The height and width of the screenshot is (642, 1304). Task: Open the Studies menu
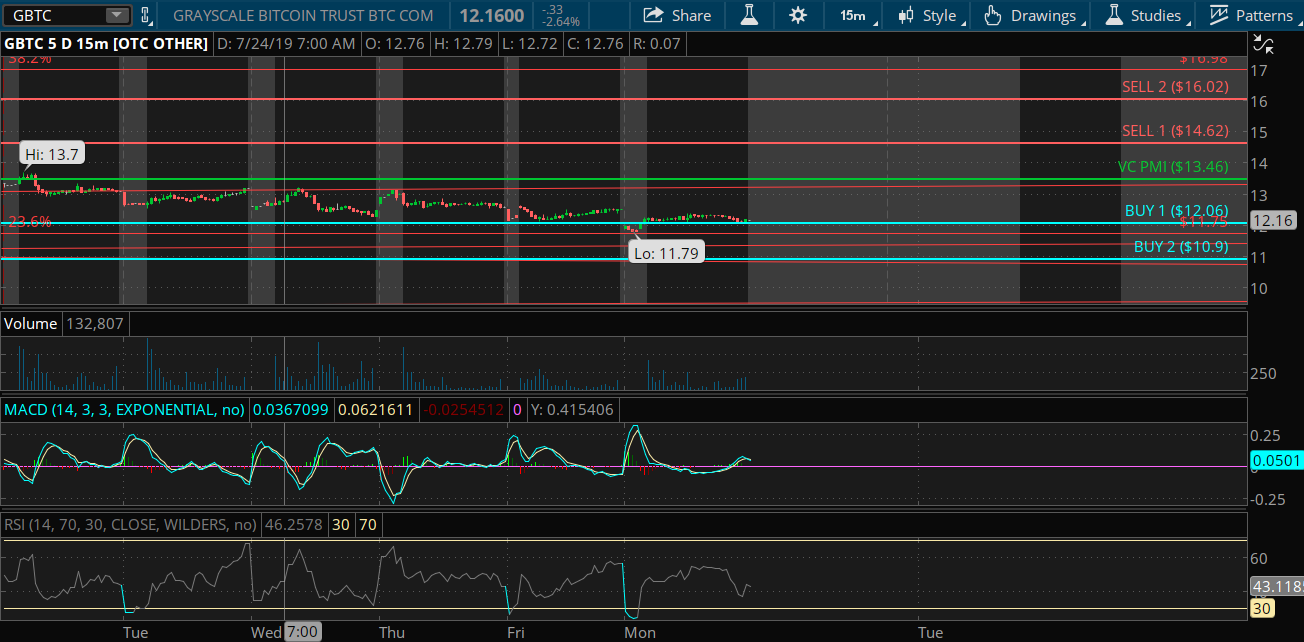point(1148,15)
